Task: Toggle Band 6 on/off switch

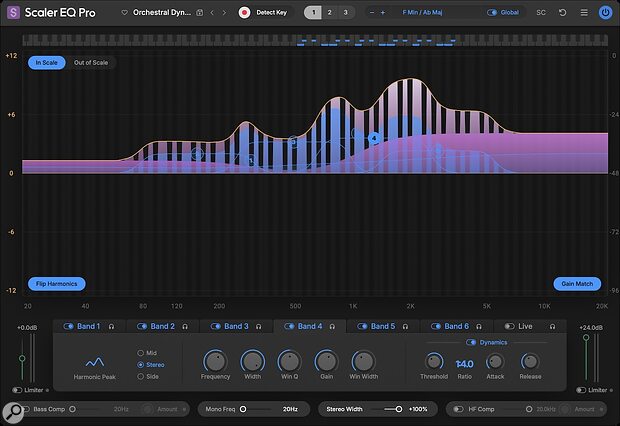Action: (436, 326)
